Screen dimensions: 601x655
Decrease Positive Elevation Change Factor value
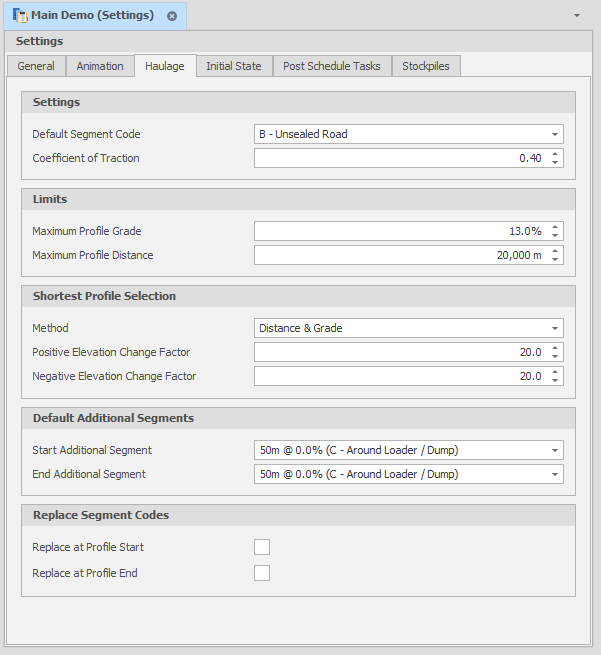[x=556, y=357]
